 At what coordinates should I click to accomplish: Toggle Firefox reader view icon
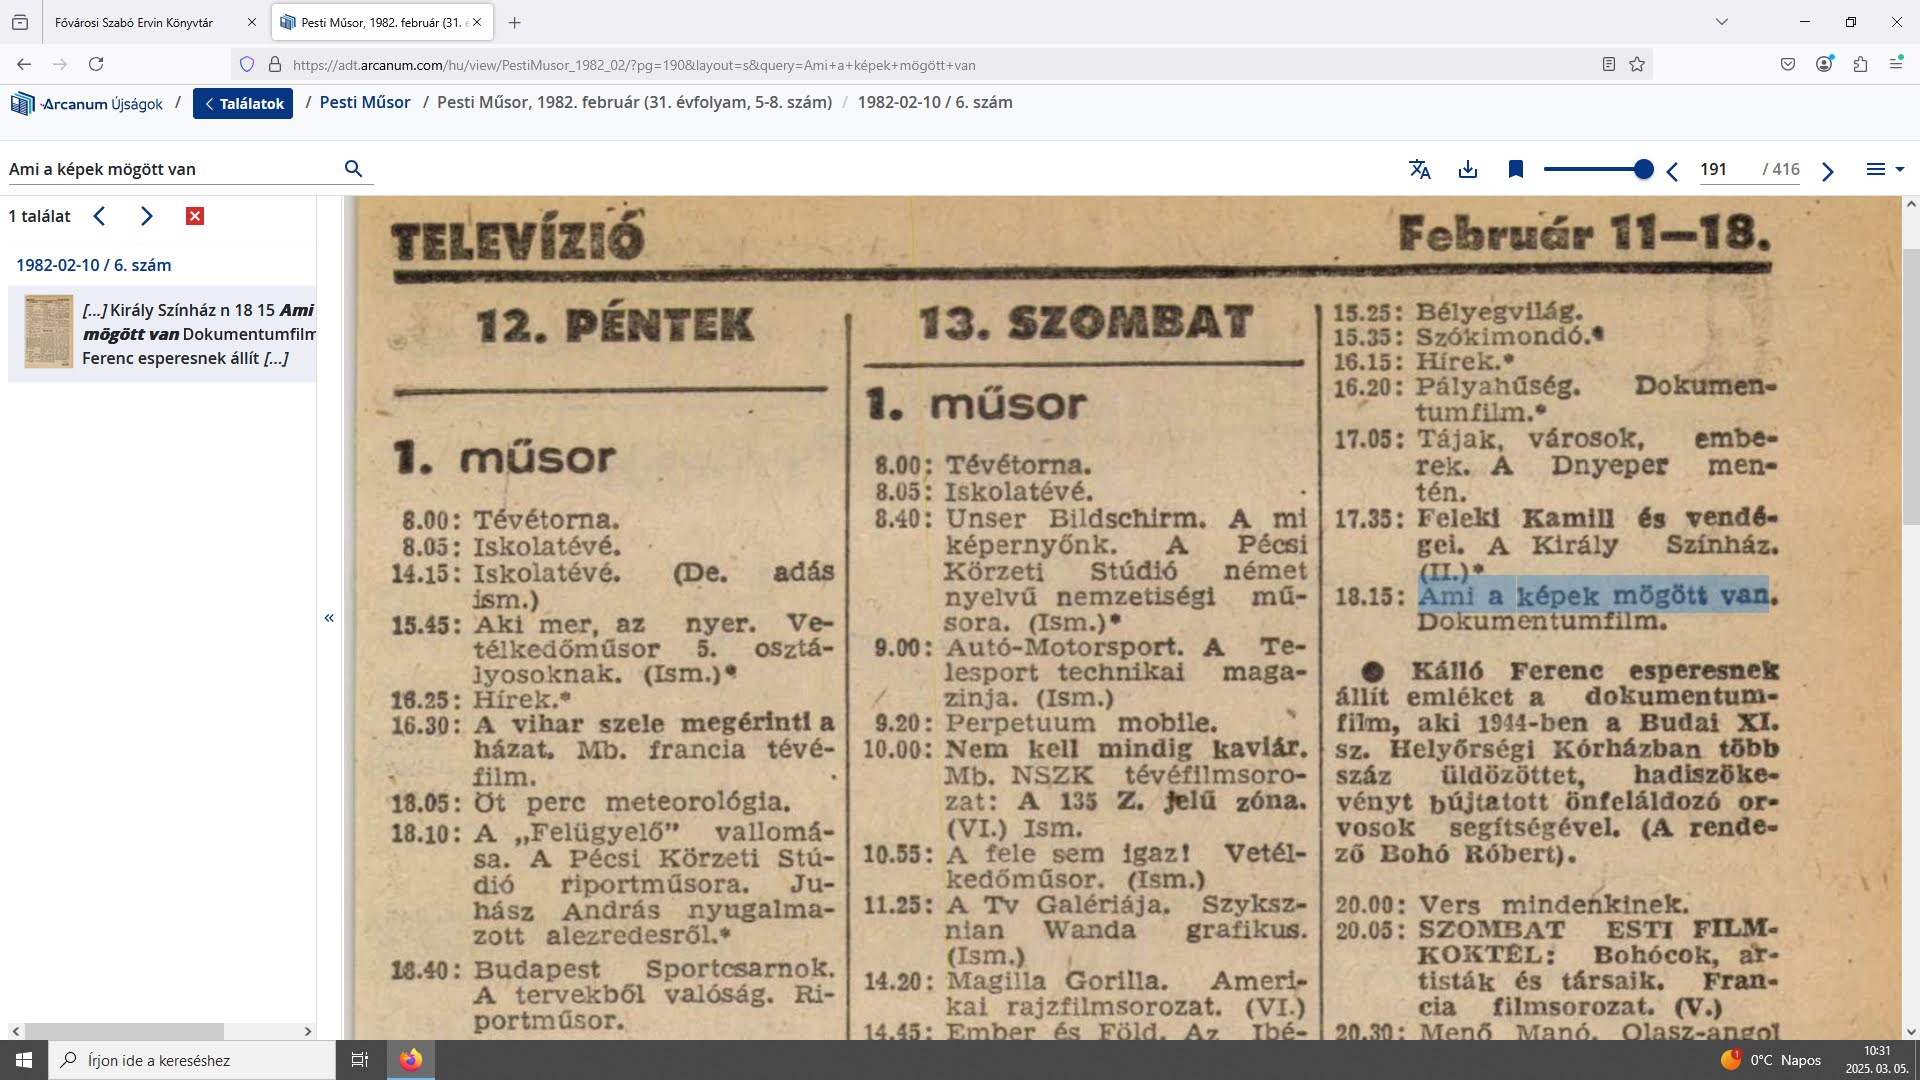click(1608, 64)
